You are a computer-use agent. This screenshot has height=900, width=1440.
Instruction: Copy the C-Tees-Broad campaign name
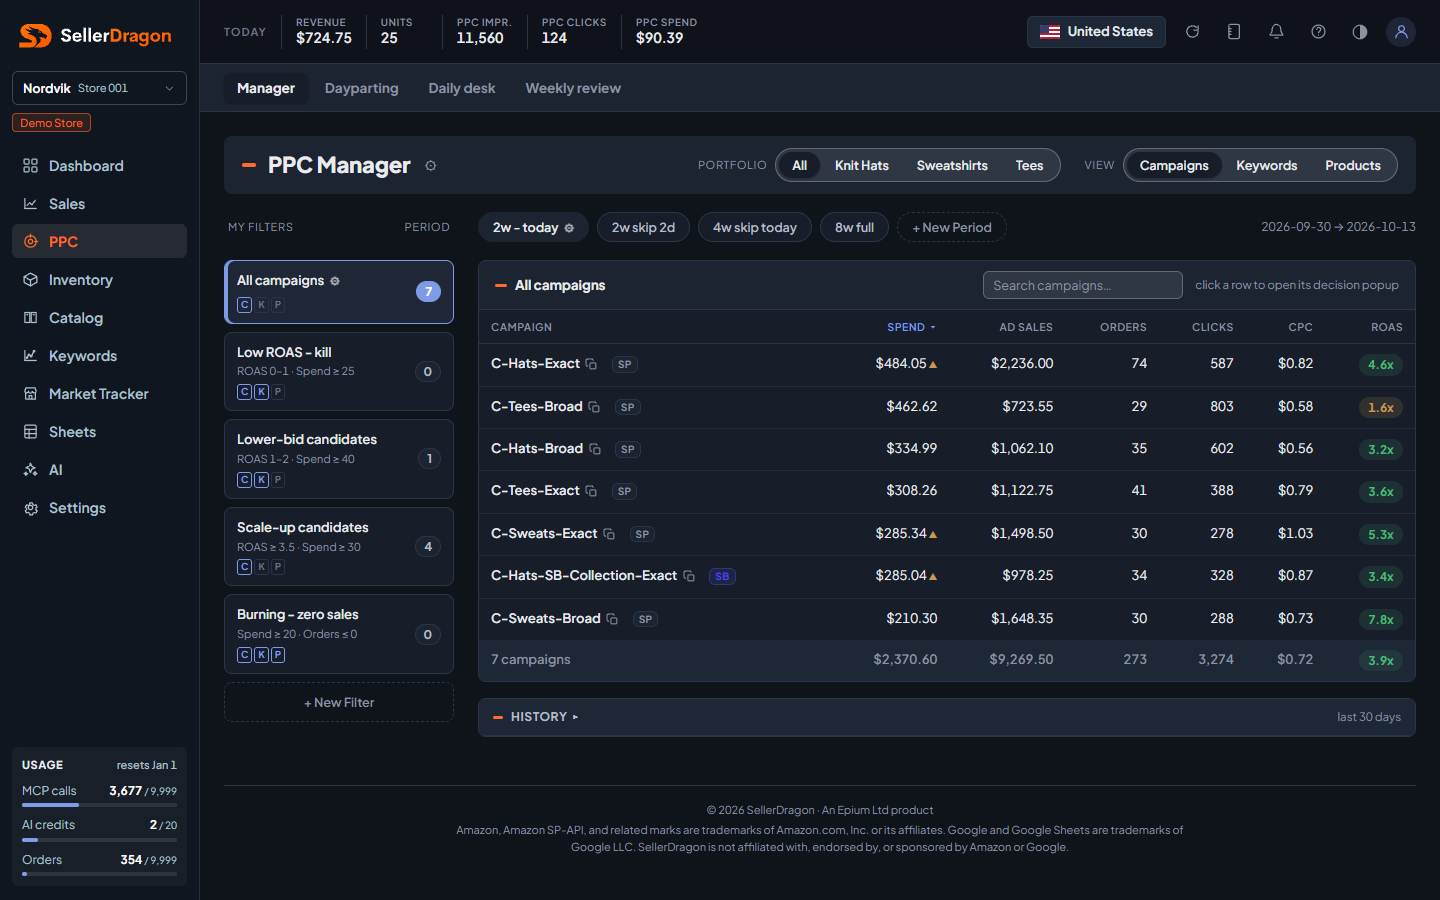click(x=594, y=407)
